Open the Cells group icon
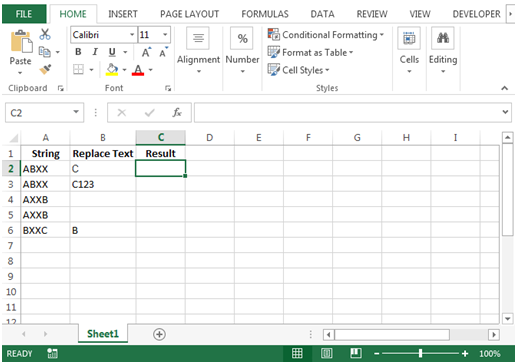Screen dimensions: 517x364 coord(409,38)
